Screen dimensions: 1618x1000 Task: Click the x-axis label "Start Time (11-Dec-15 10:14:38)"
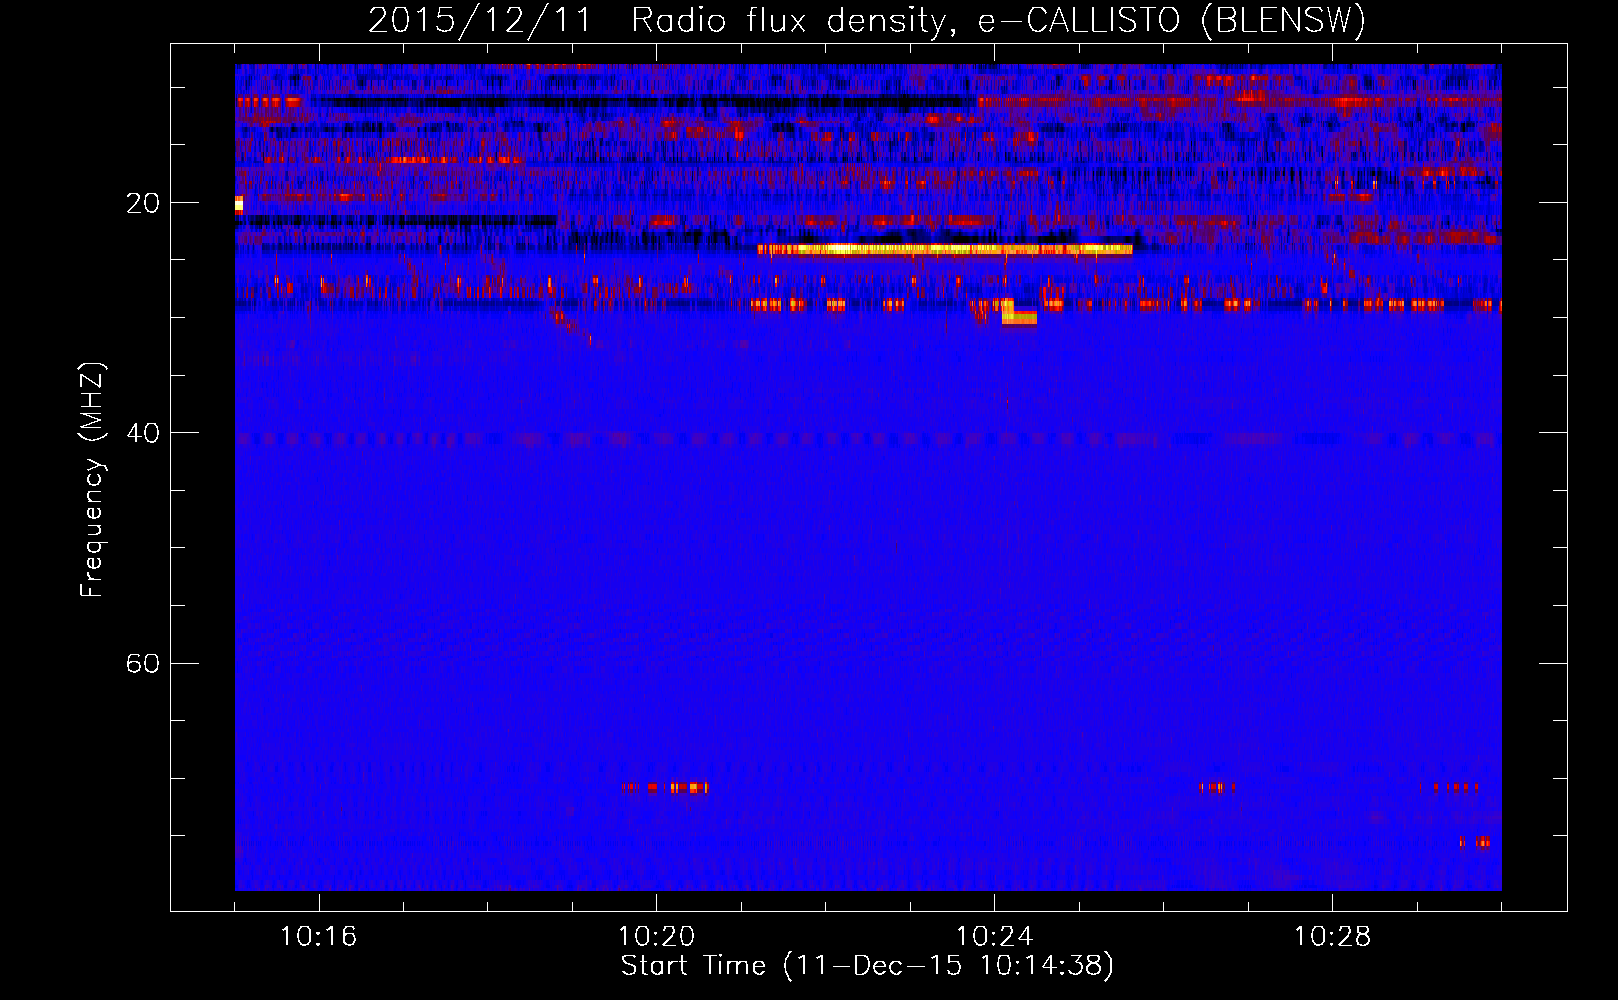click(x=867, y=966)
